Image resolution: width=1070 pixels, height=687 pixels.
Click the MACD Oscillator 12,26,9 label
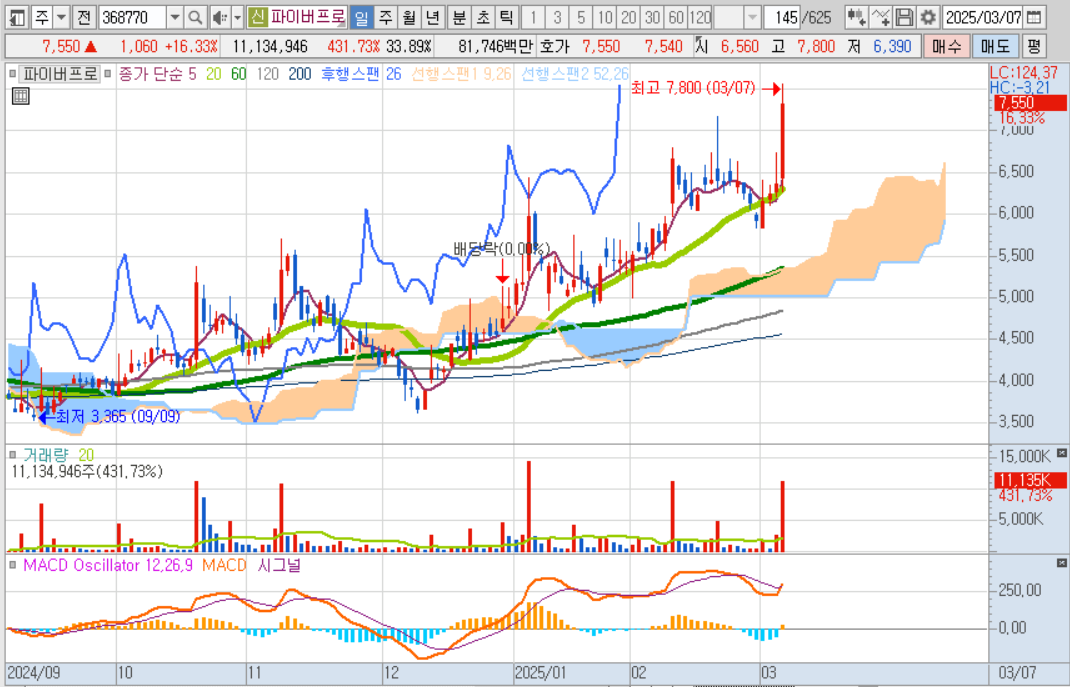109,565
